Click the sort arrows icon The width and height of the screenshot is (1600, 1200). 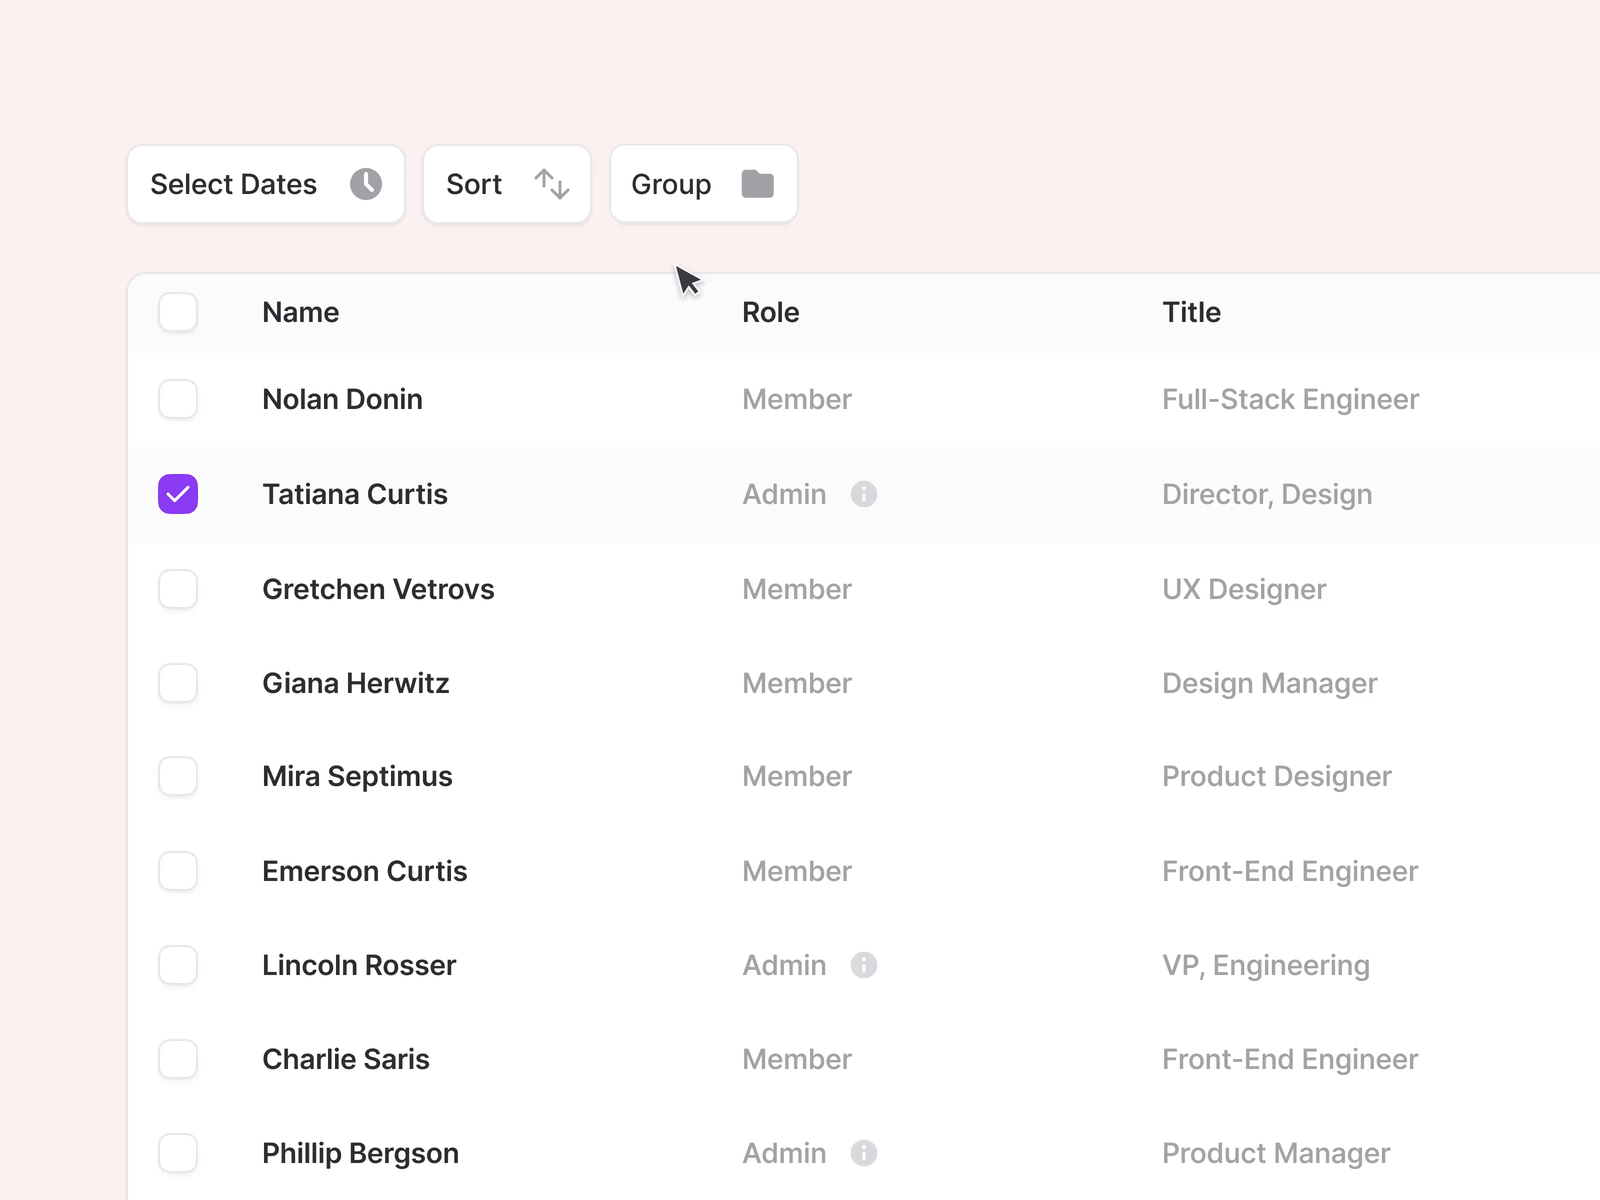coord(550,184)
